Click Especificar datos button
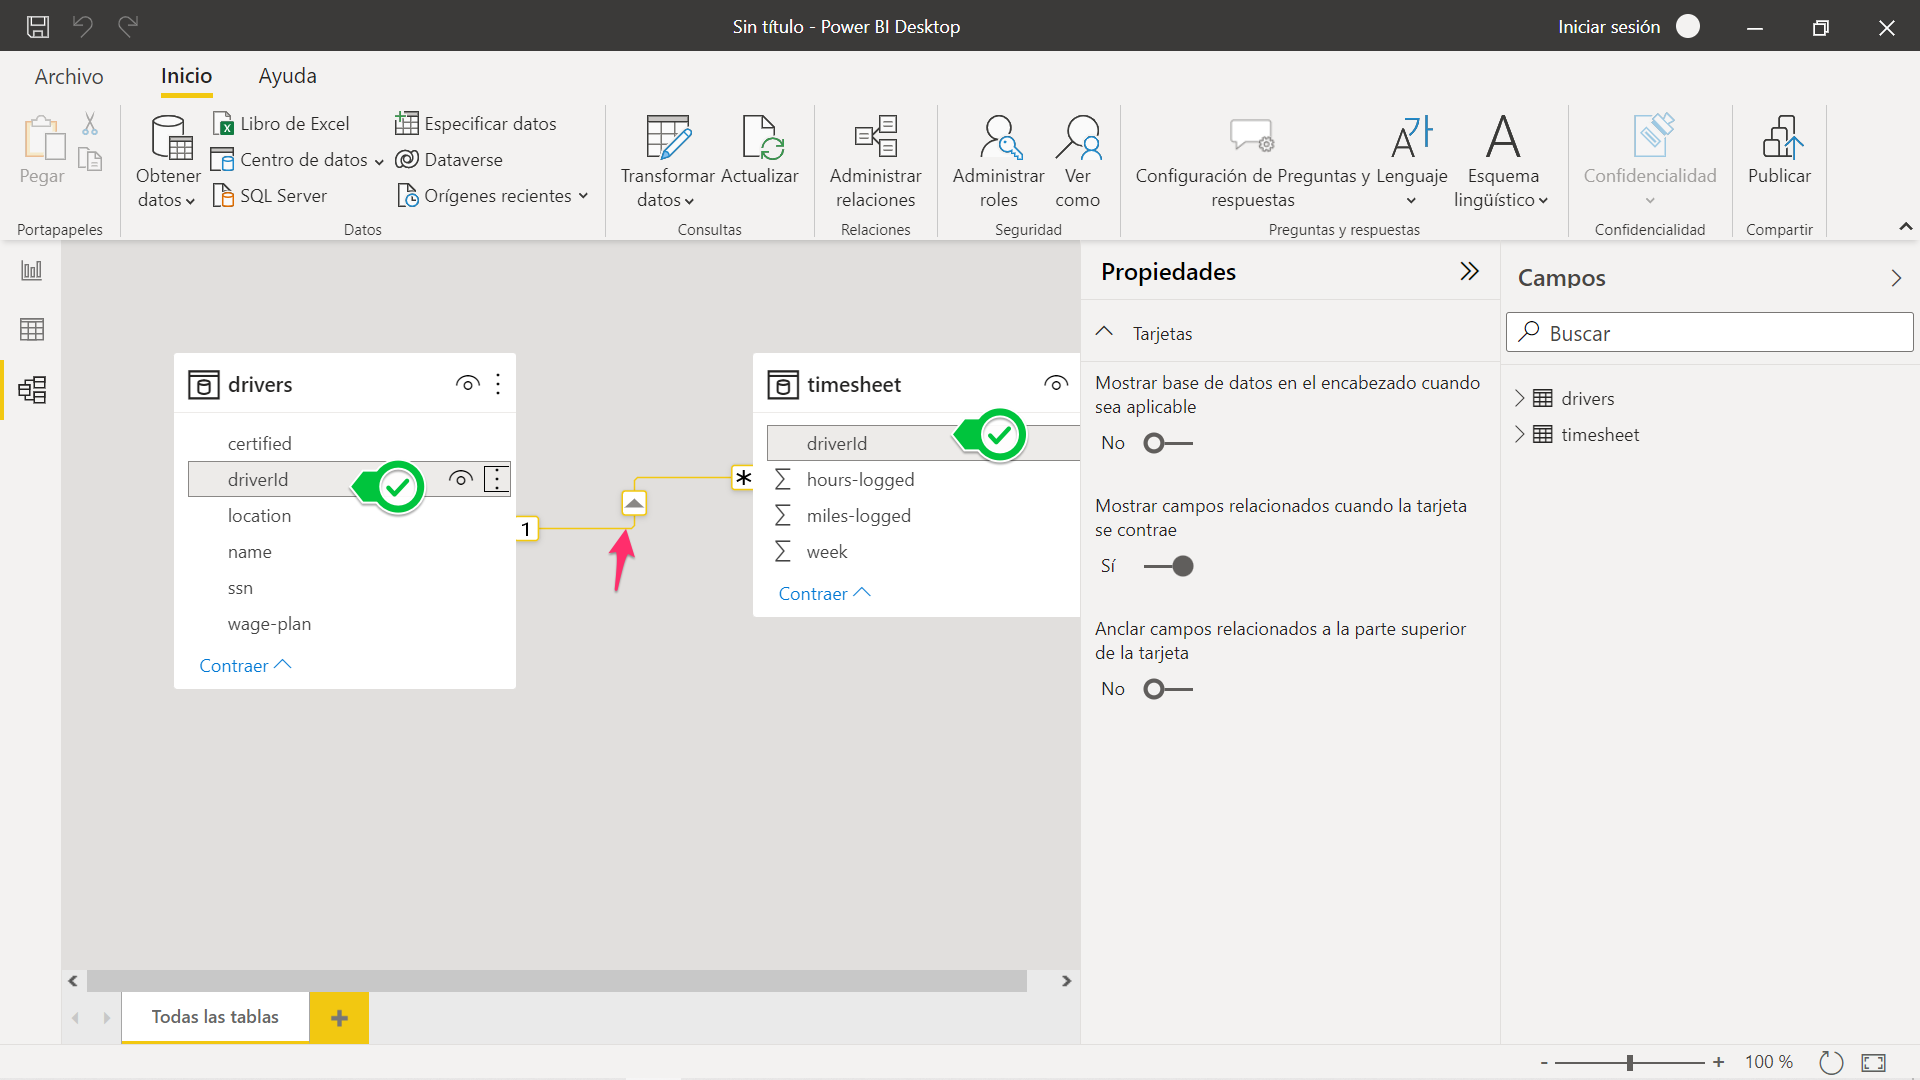 point(476,124)
